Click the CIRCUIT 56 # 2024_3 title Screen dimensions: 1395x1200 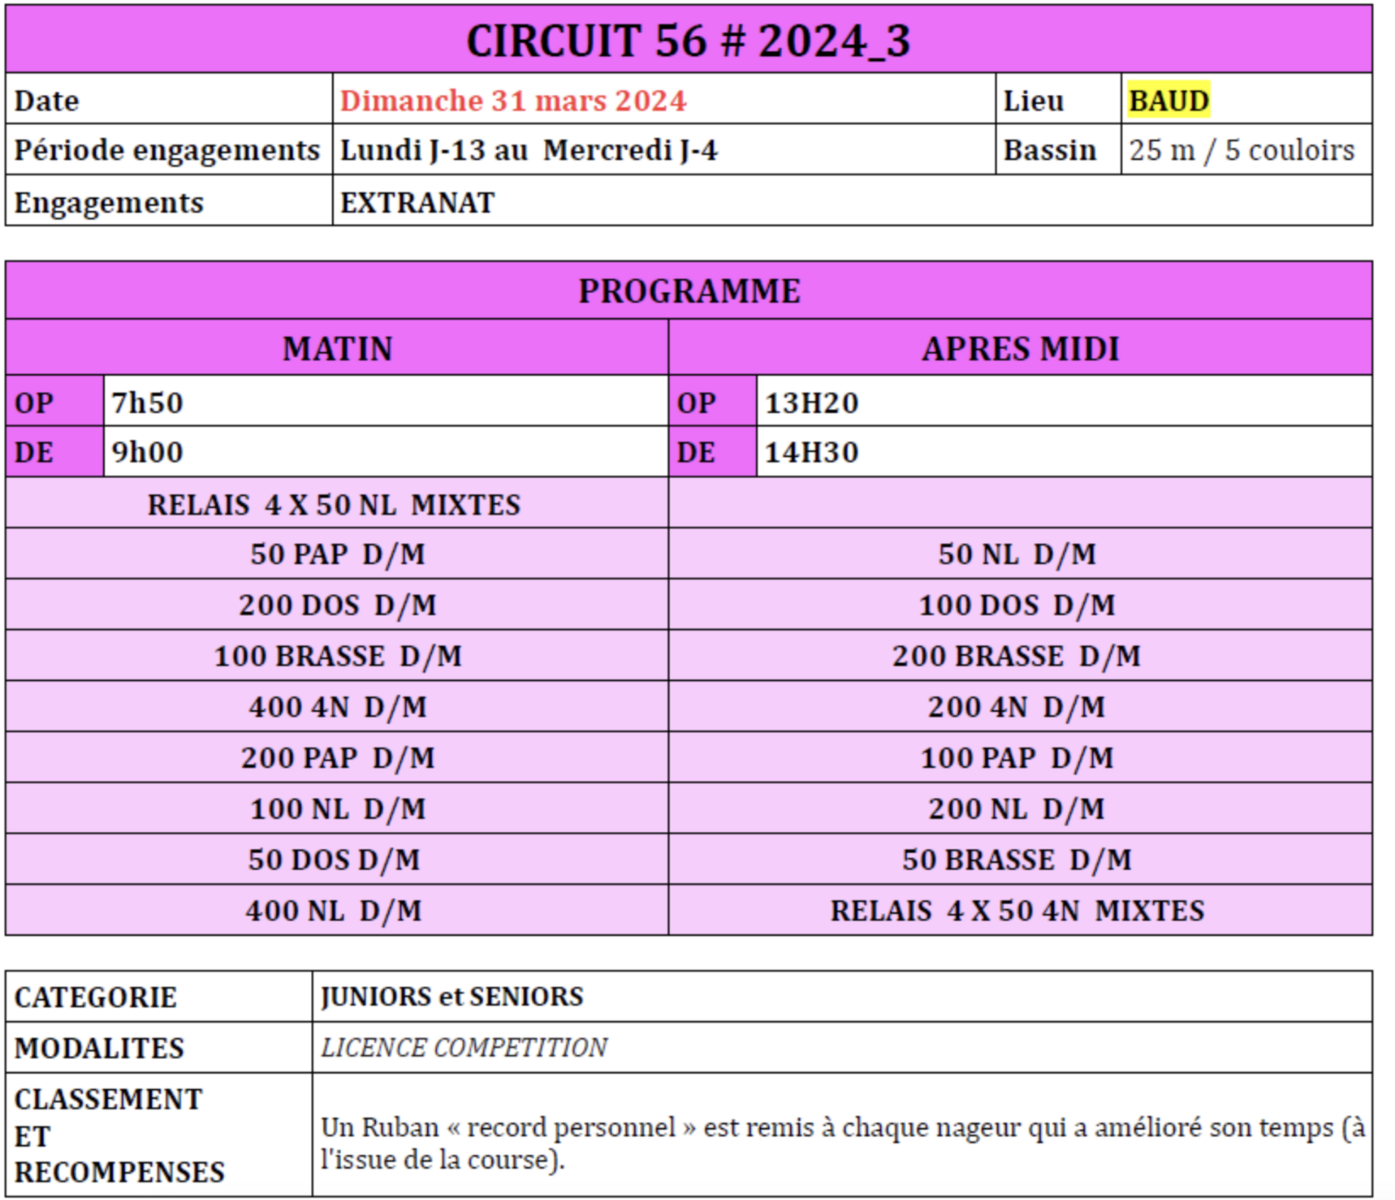[x=688, y=41]
